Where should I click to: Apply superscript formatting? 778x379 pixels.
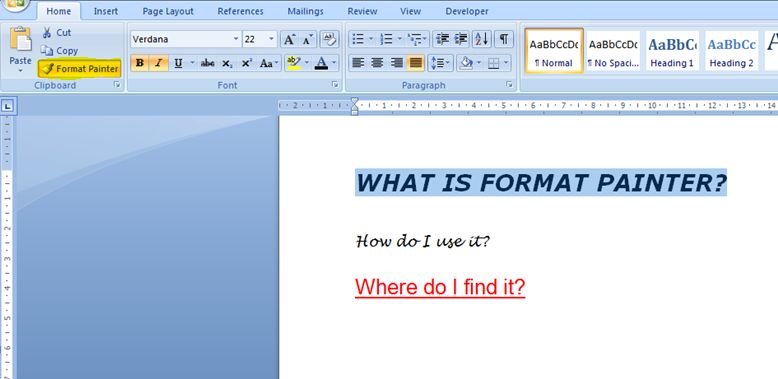click(247, 63)
